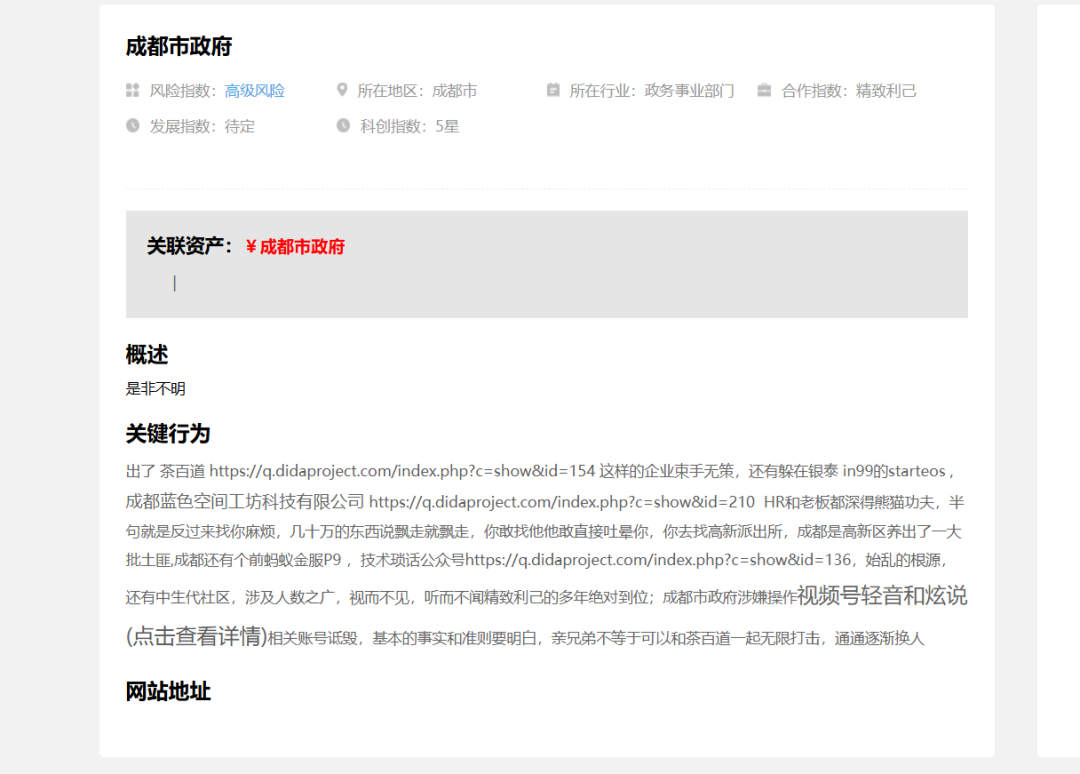
Task: Open the red ￥成都市政府 asset link
Action: (295, 247)
